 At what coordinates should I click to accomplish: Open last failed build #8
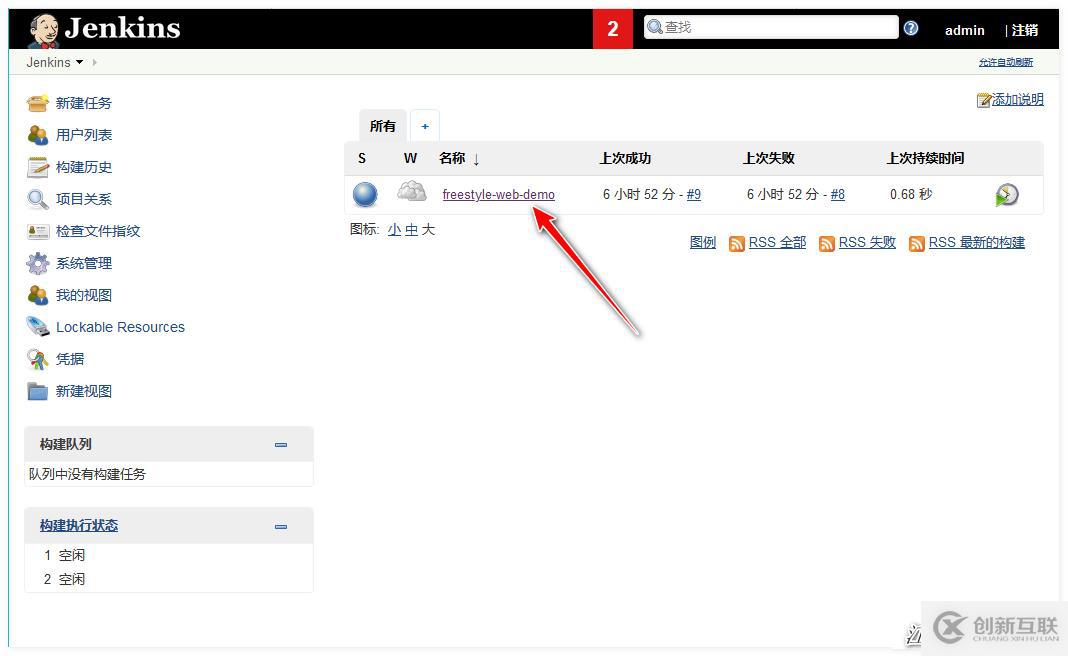coord(838,194)
